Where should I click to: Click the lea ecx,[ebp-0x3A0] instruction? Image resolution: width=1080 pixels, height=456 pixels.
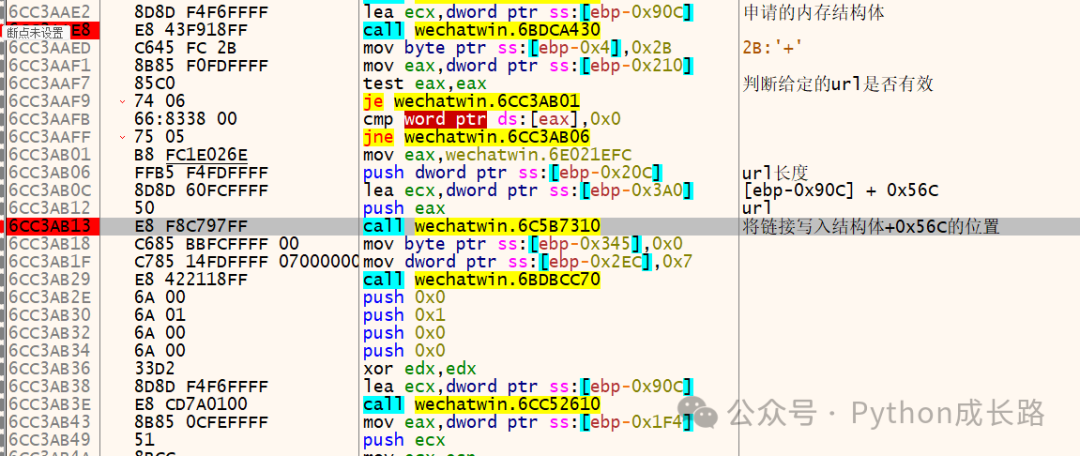(x=528, y=190)
